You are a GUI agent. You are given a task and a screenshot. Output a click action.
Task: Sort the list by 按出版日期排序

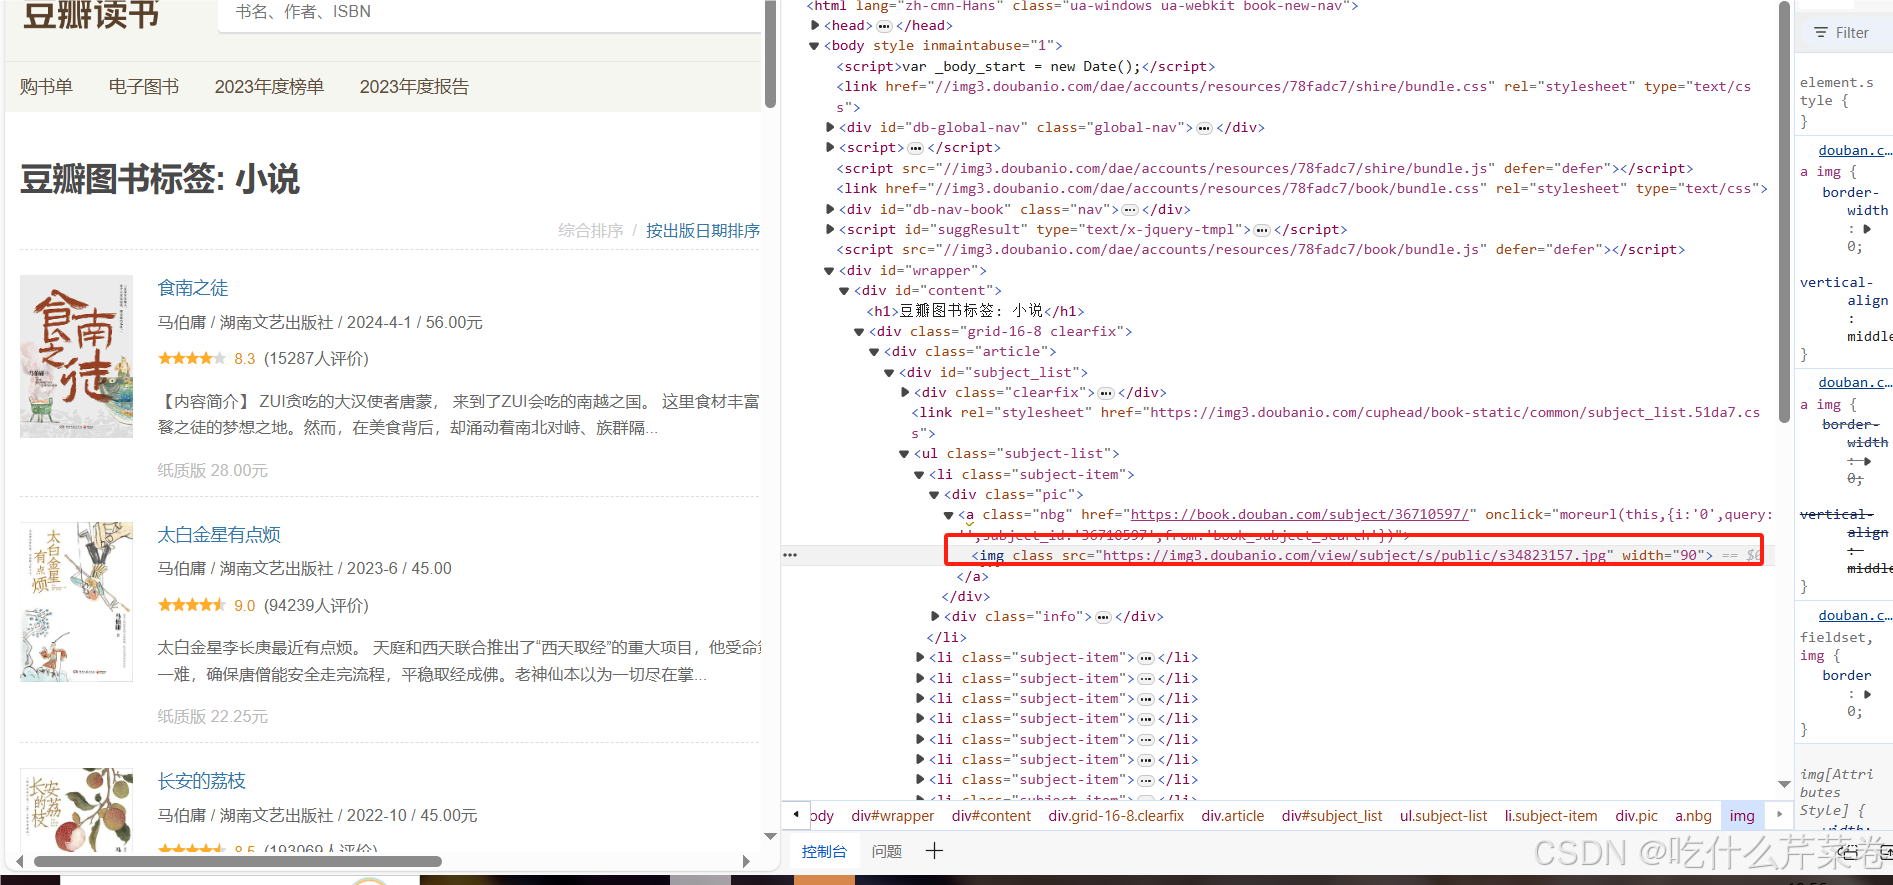tap(703, 231)
